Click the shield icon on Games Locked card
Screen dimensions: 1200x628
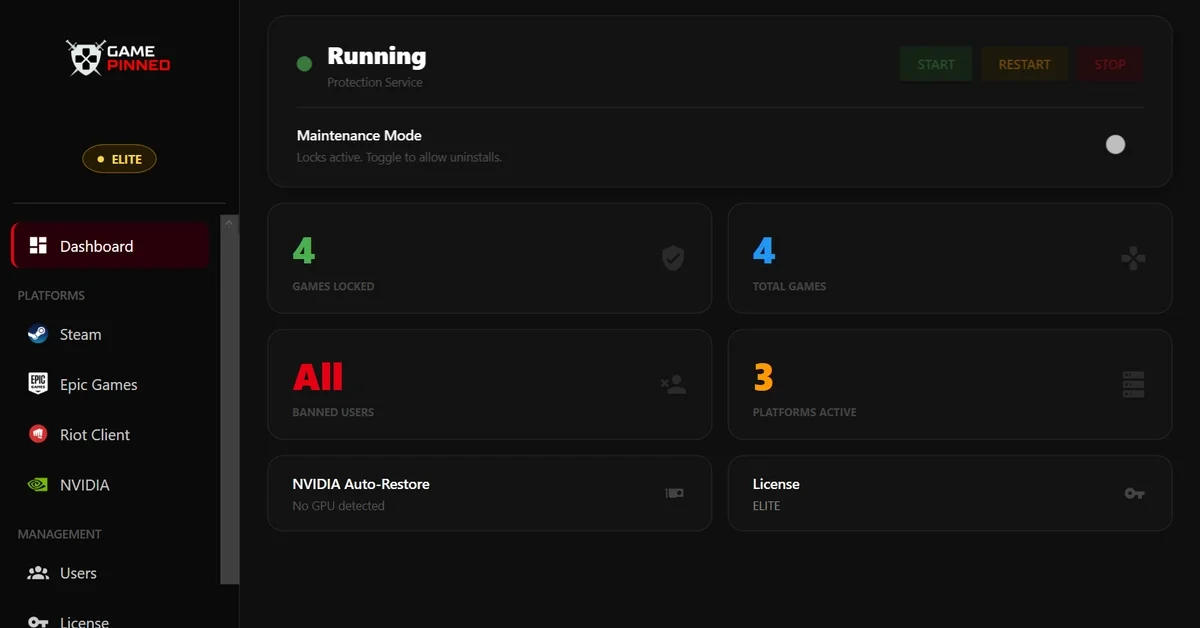673,259
